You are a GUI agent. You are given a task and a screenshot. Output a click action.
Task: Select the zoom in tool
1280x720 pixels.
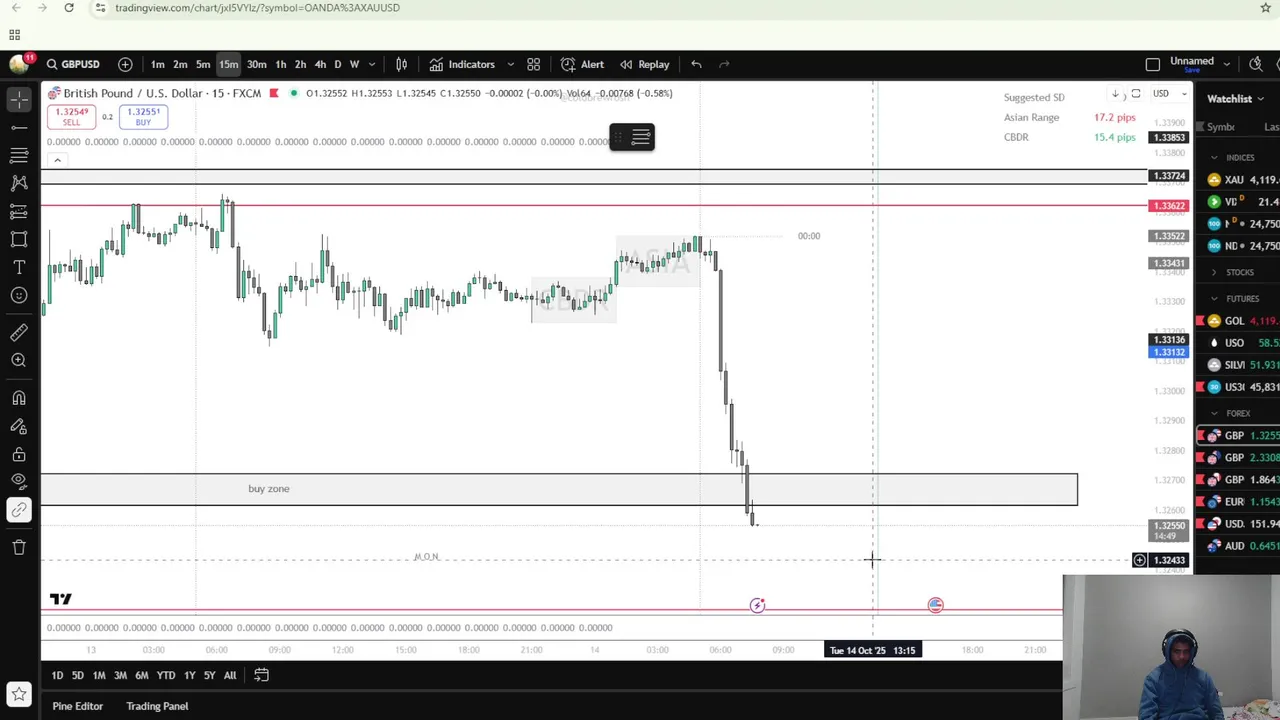coord(19,360)
